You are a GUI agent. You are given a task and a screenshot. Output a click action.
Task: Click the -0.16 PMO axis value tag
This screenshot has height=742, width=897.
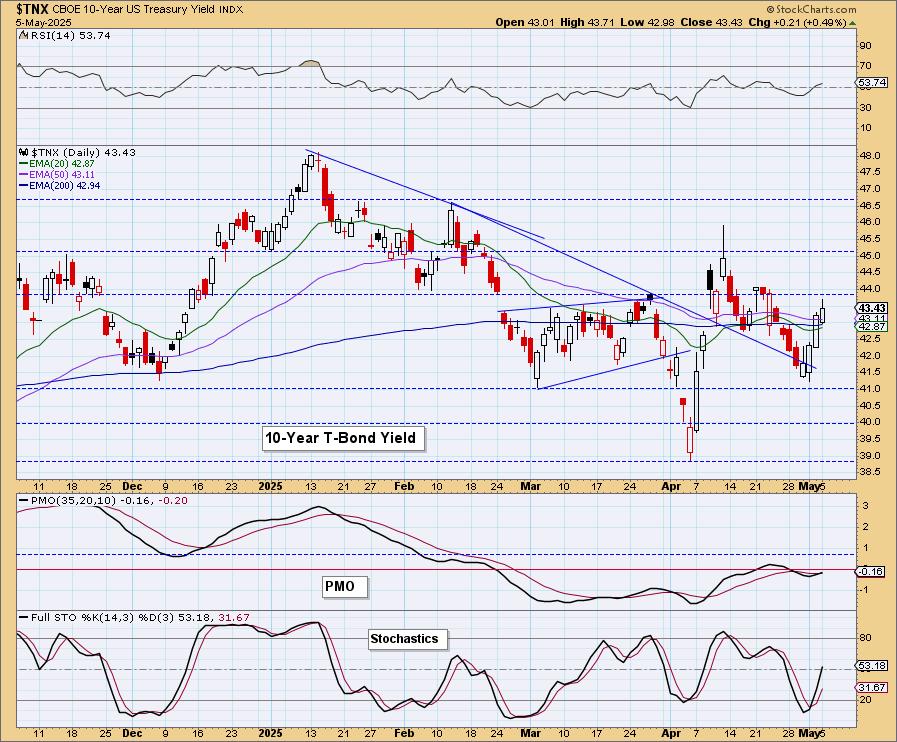(871, 572)
